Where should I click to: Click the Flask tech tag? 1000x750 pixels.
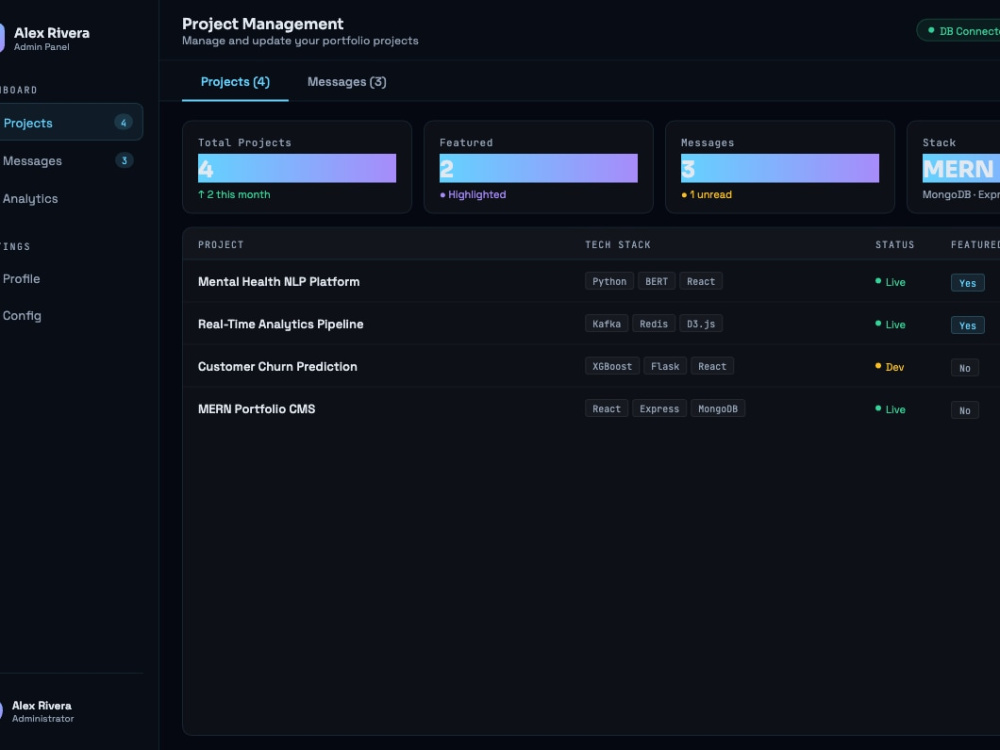point(665,366)
